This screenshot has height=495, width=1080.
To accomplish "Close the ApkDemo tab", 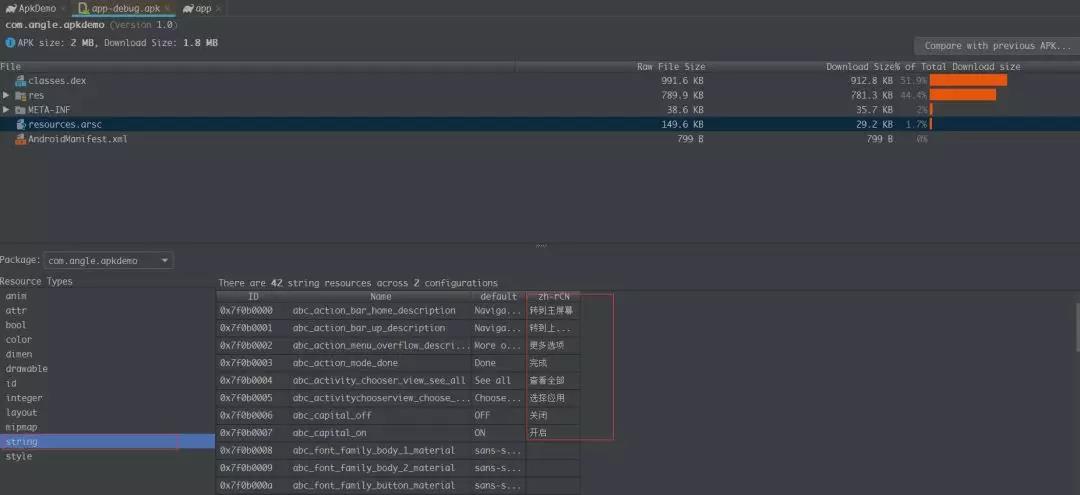I will [62, 8].
